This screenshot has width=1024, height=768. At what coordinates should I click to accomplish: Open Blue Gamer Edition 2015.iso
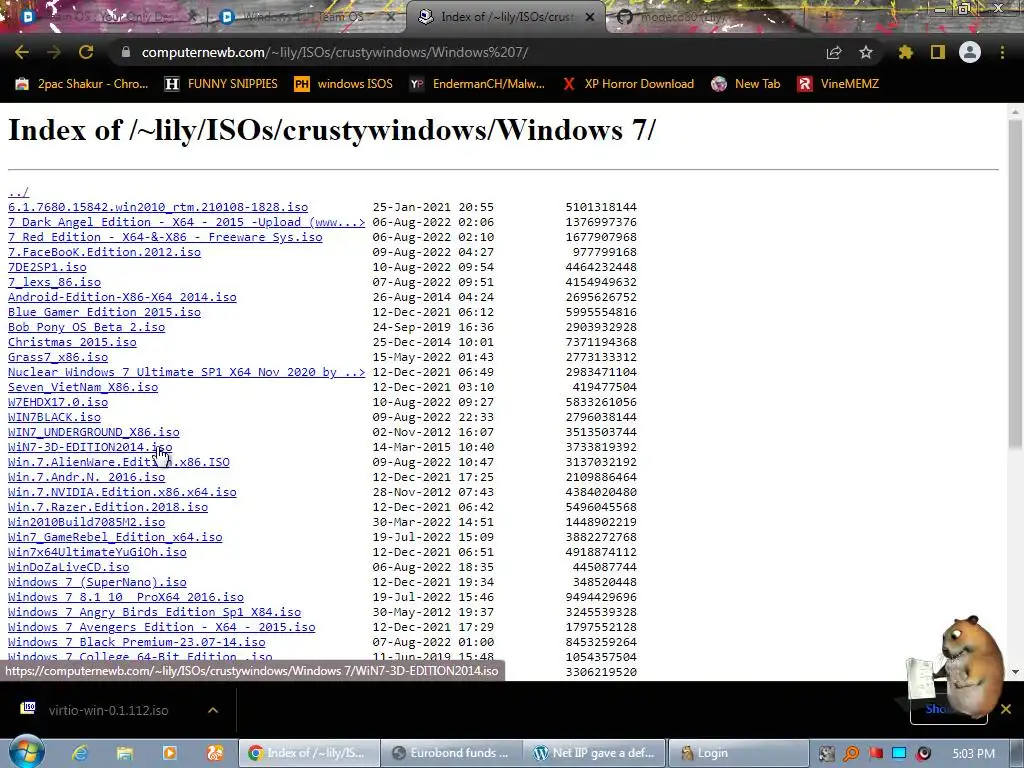coord(104,312)
